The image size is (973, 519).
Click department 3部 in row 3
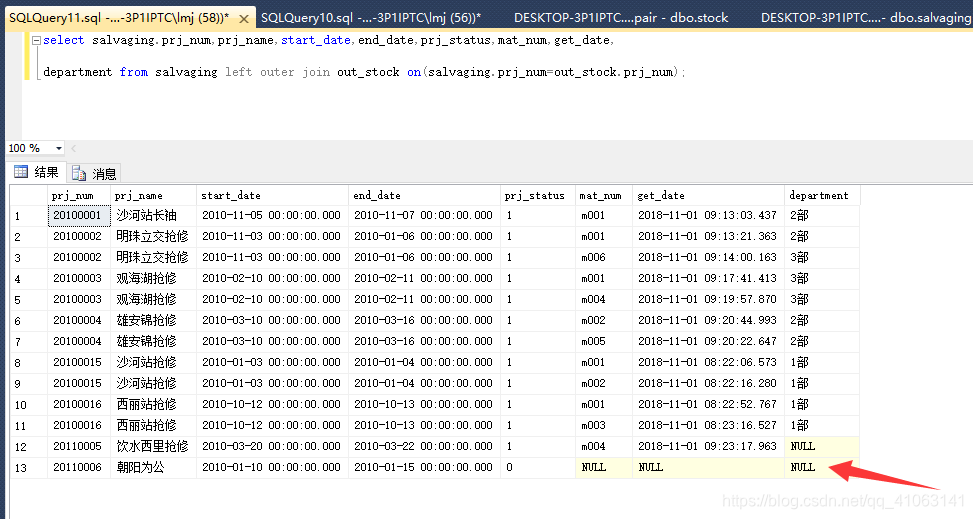coord(822,258)
